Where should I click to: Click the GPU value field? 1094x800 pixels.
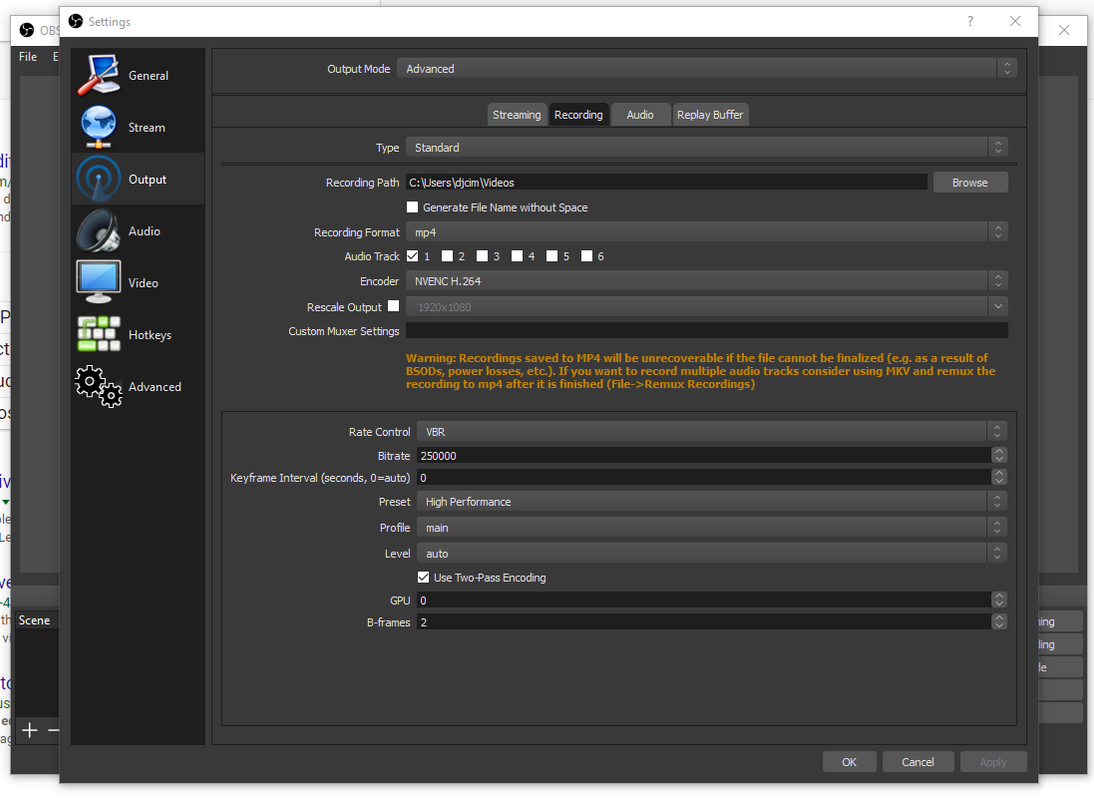pos(703,600)
